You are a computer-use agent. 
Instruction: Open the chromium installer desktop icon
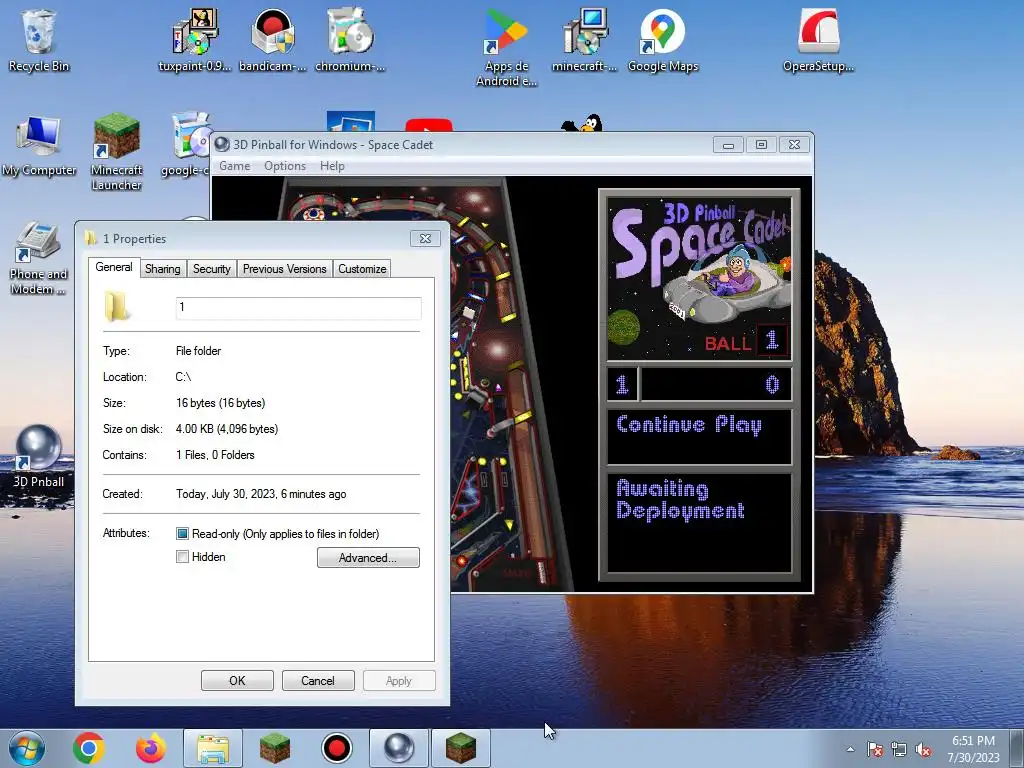pos(349,40)
